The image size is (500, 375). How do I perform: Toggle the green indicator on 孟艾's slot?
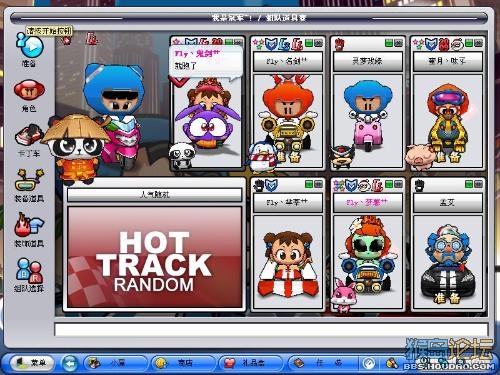pos(469,184)
